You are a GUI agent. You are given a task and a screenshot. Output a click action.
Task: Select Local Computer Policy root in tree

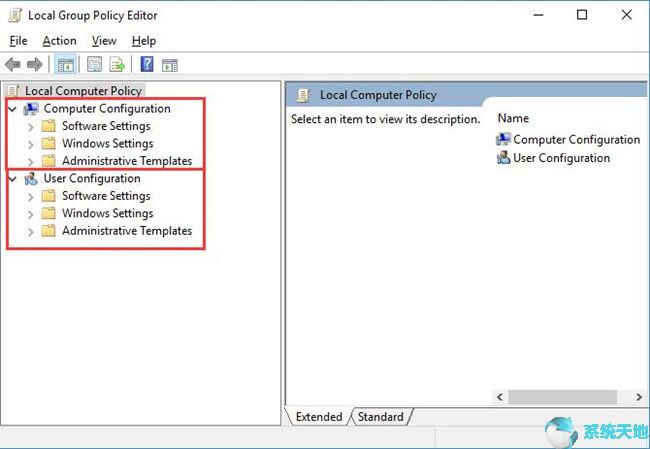pos(83,90)
